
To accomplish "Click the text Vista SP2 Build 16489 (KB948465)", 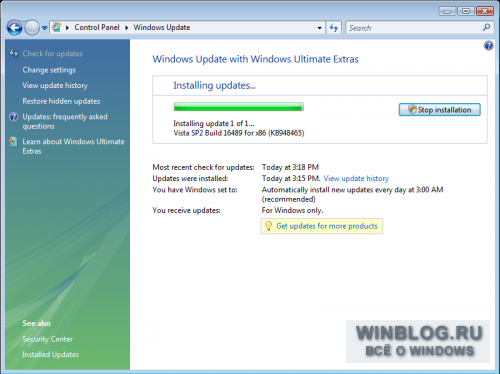I will (239, 133).
